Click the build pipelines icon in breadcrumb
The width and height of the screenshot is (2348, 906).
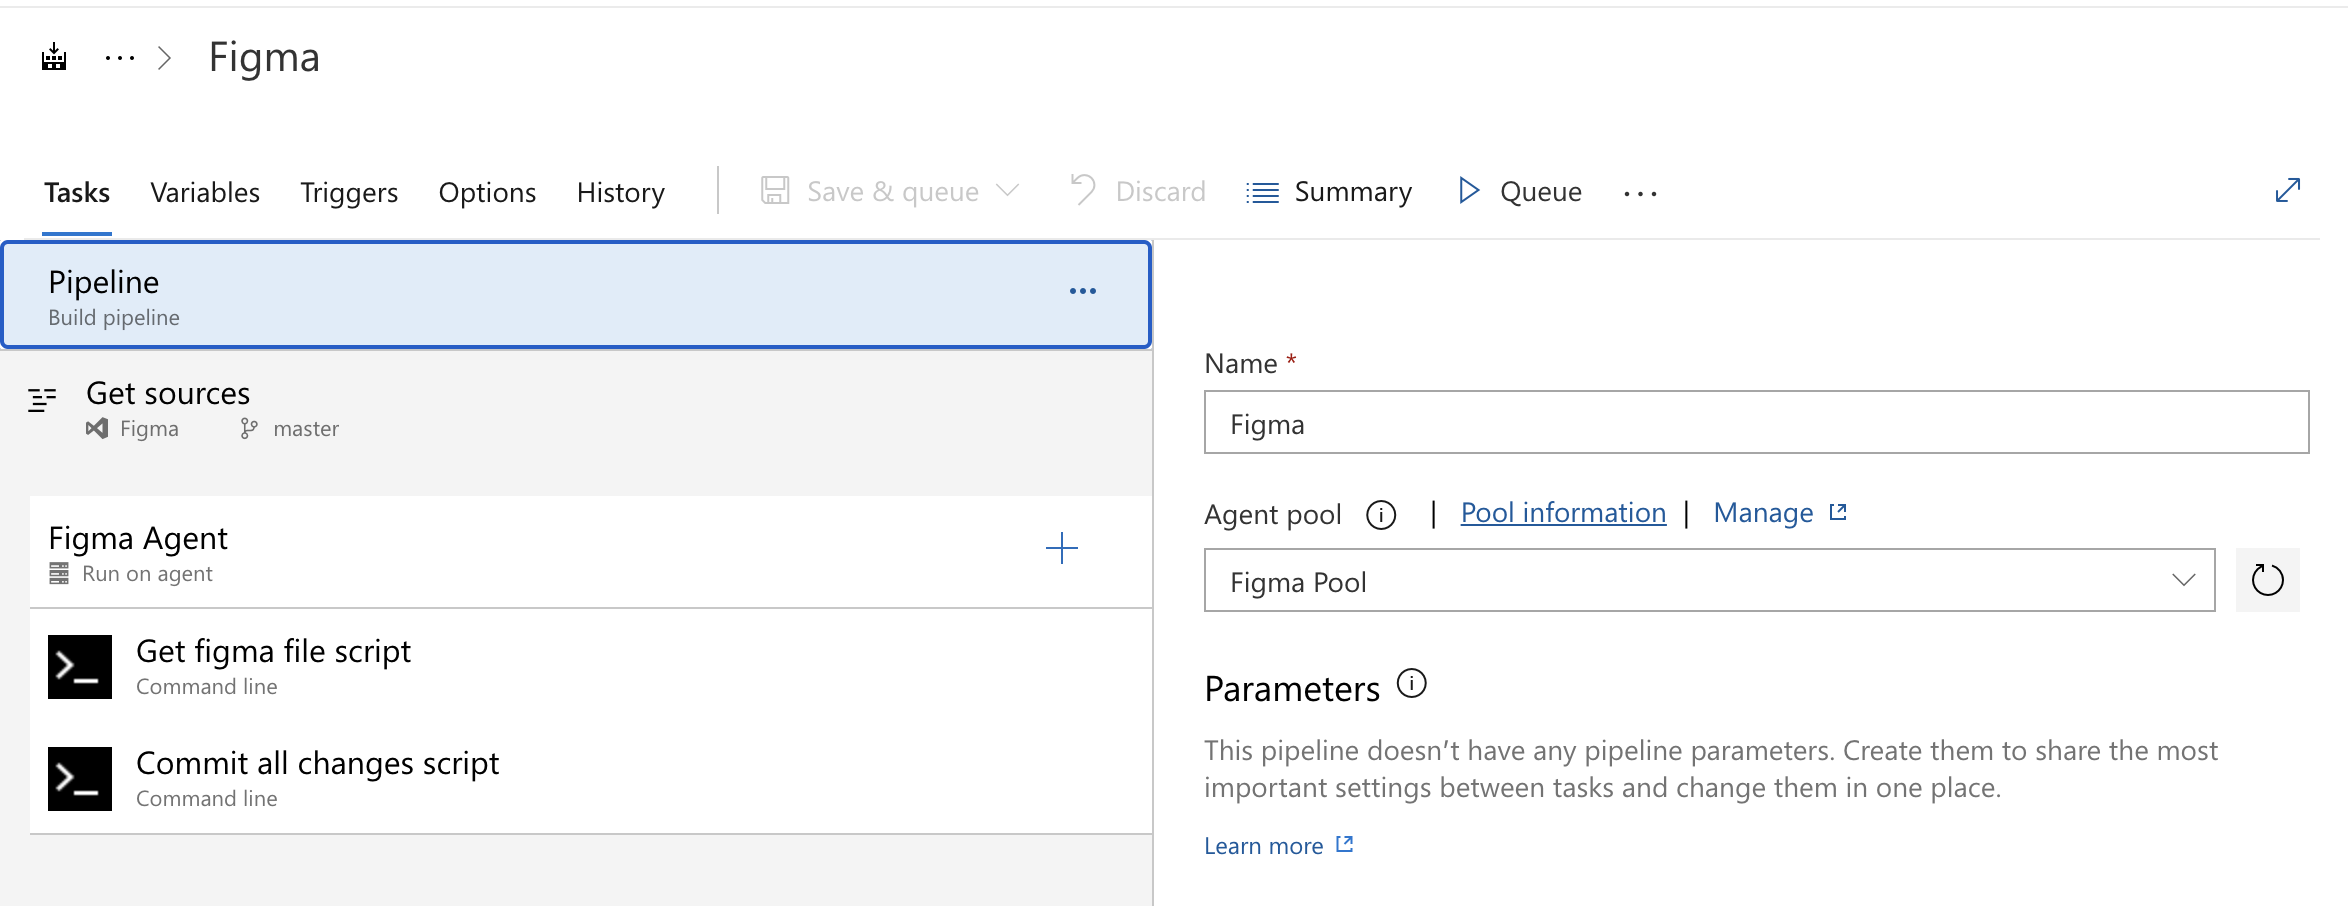(x=54, y=58)
